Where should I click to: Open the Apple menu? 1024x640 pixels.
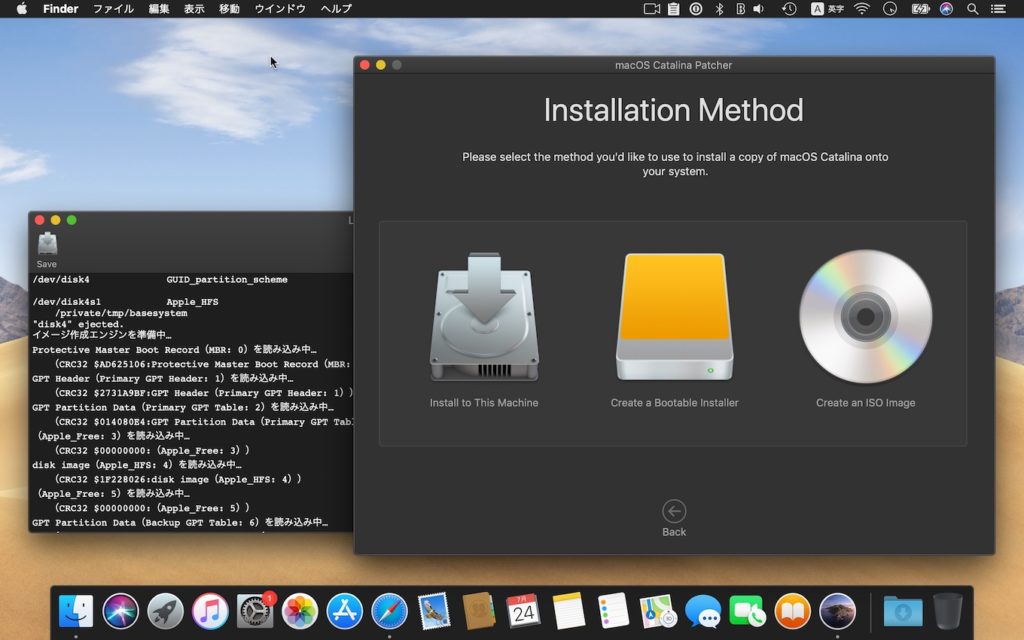(x=21, y=9)
